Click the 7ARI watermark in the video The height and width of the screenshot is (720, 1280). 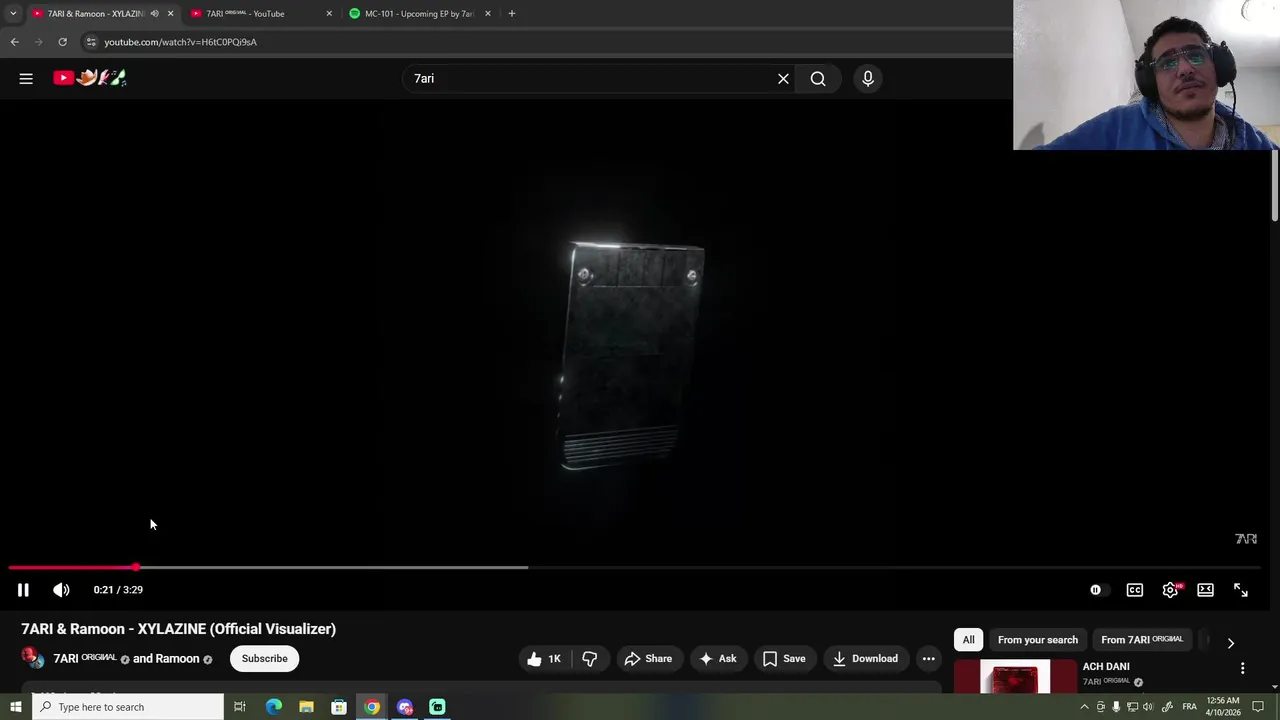[x=1246, y=539]
